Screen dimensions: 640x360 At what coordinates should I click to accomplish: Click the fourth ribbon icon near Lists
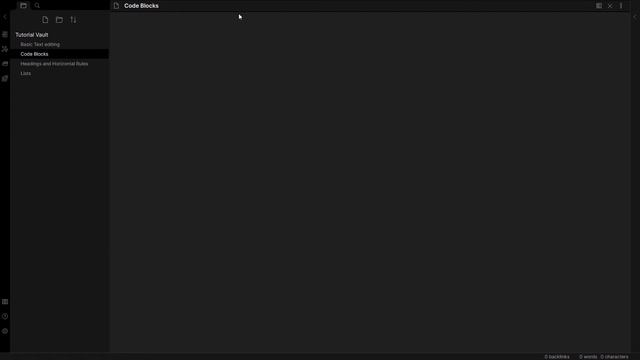point(5,78)
